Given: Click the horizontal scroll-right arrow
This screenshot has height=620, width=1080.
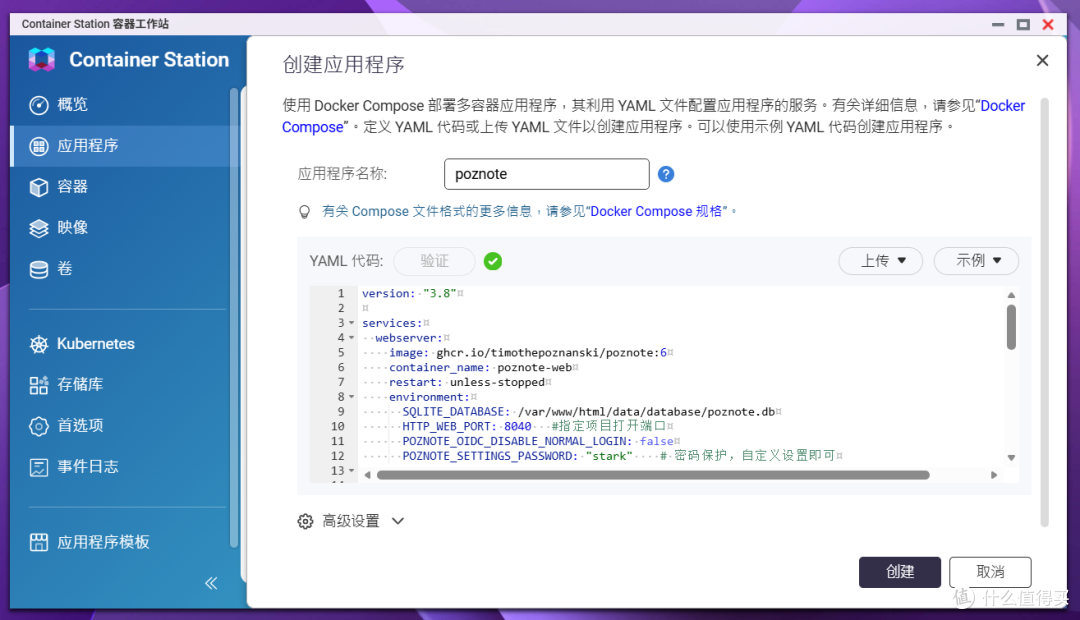Looking at the screenshot, I should pos(993,475).
